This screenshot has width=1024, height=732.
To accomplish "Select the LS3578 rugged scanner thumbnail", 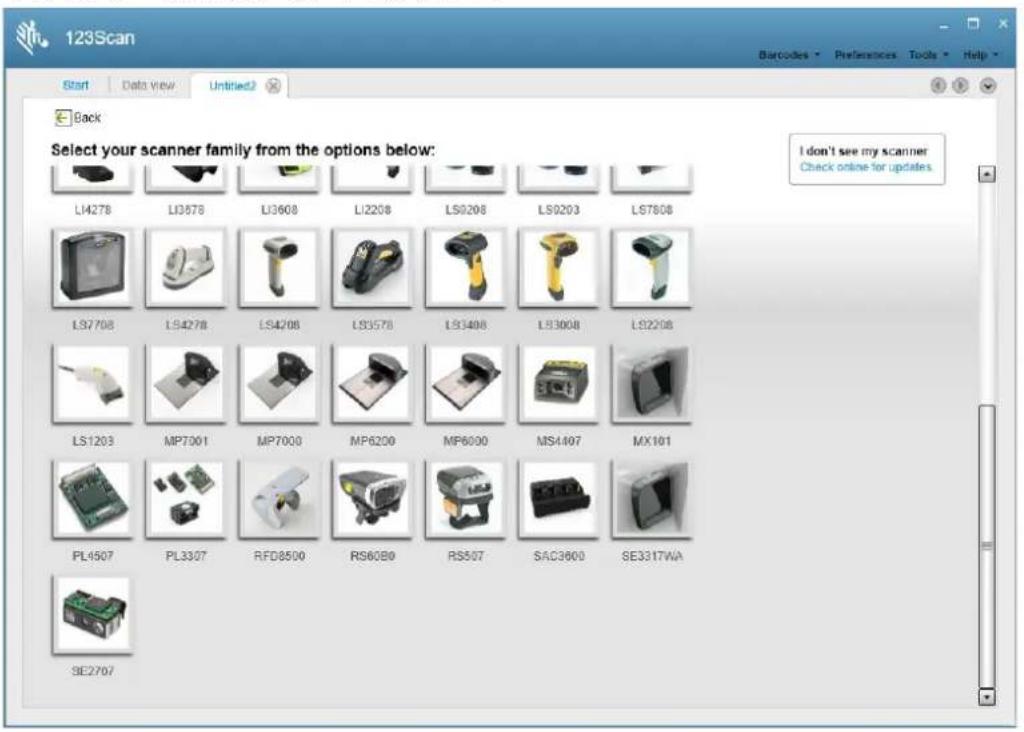I will point(372,268).
